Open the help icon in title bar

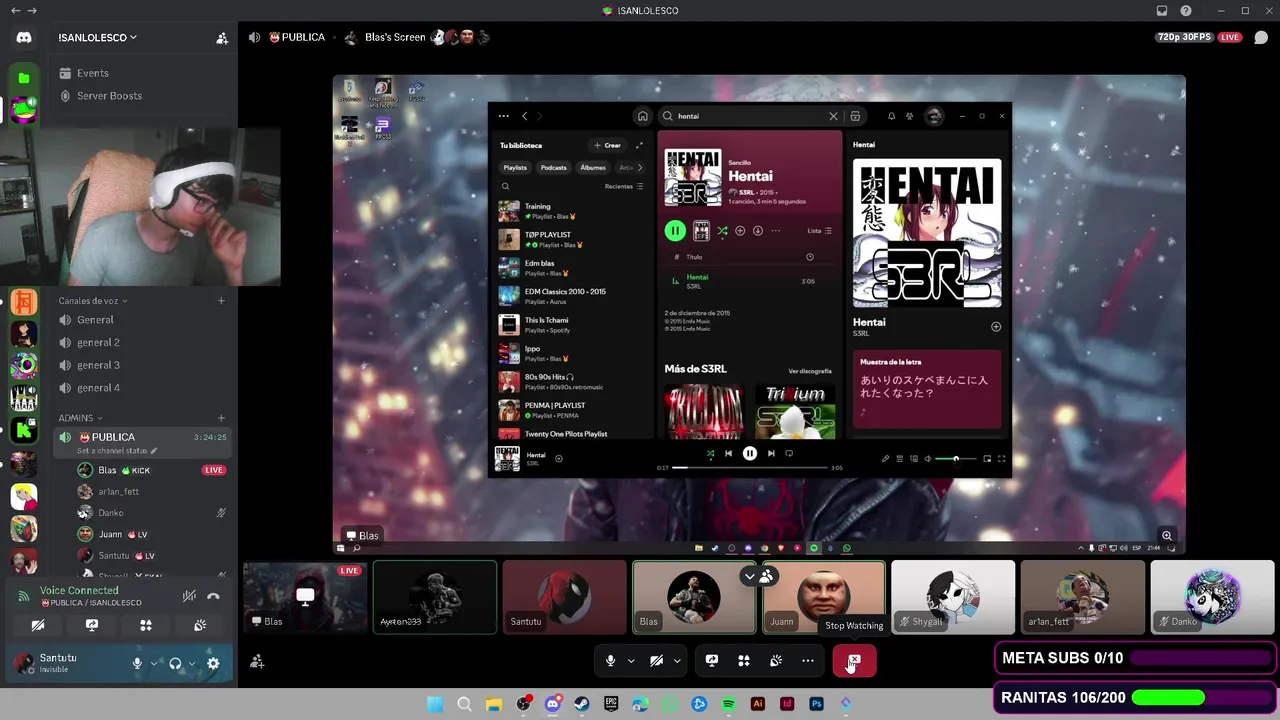pyautogui.click(x=1186, y=10)
